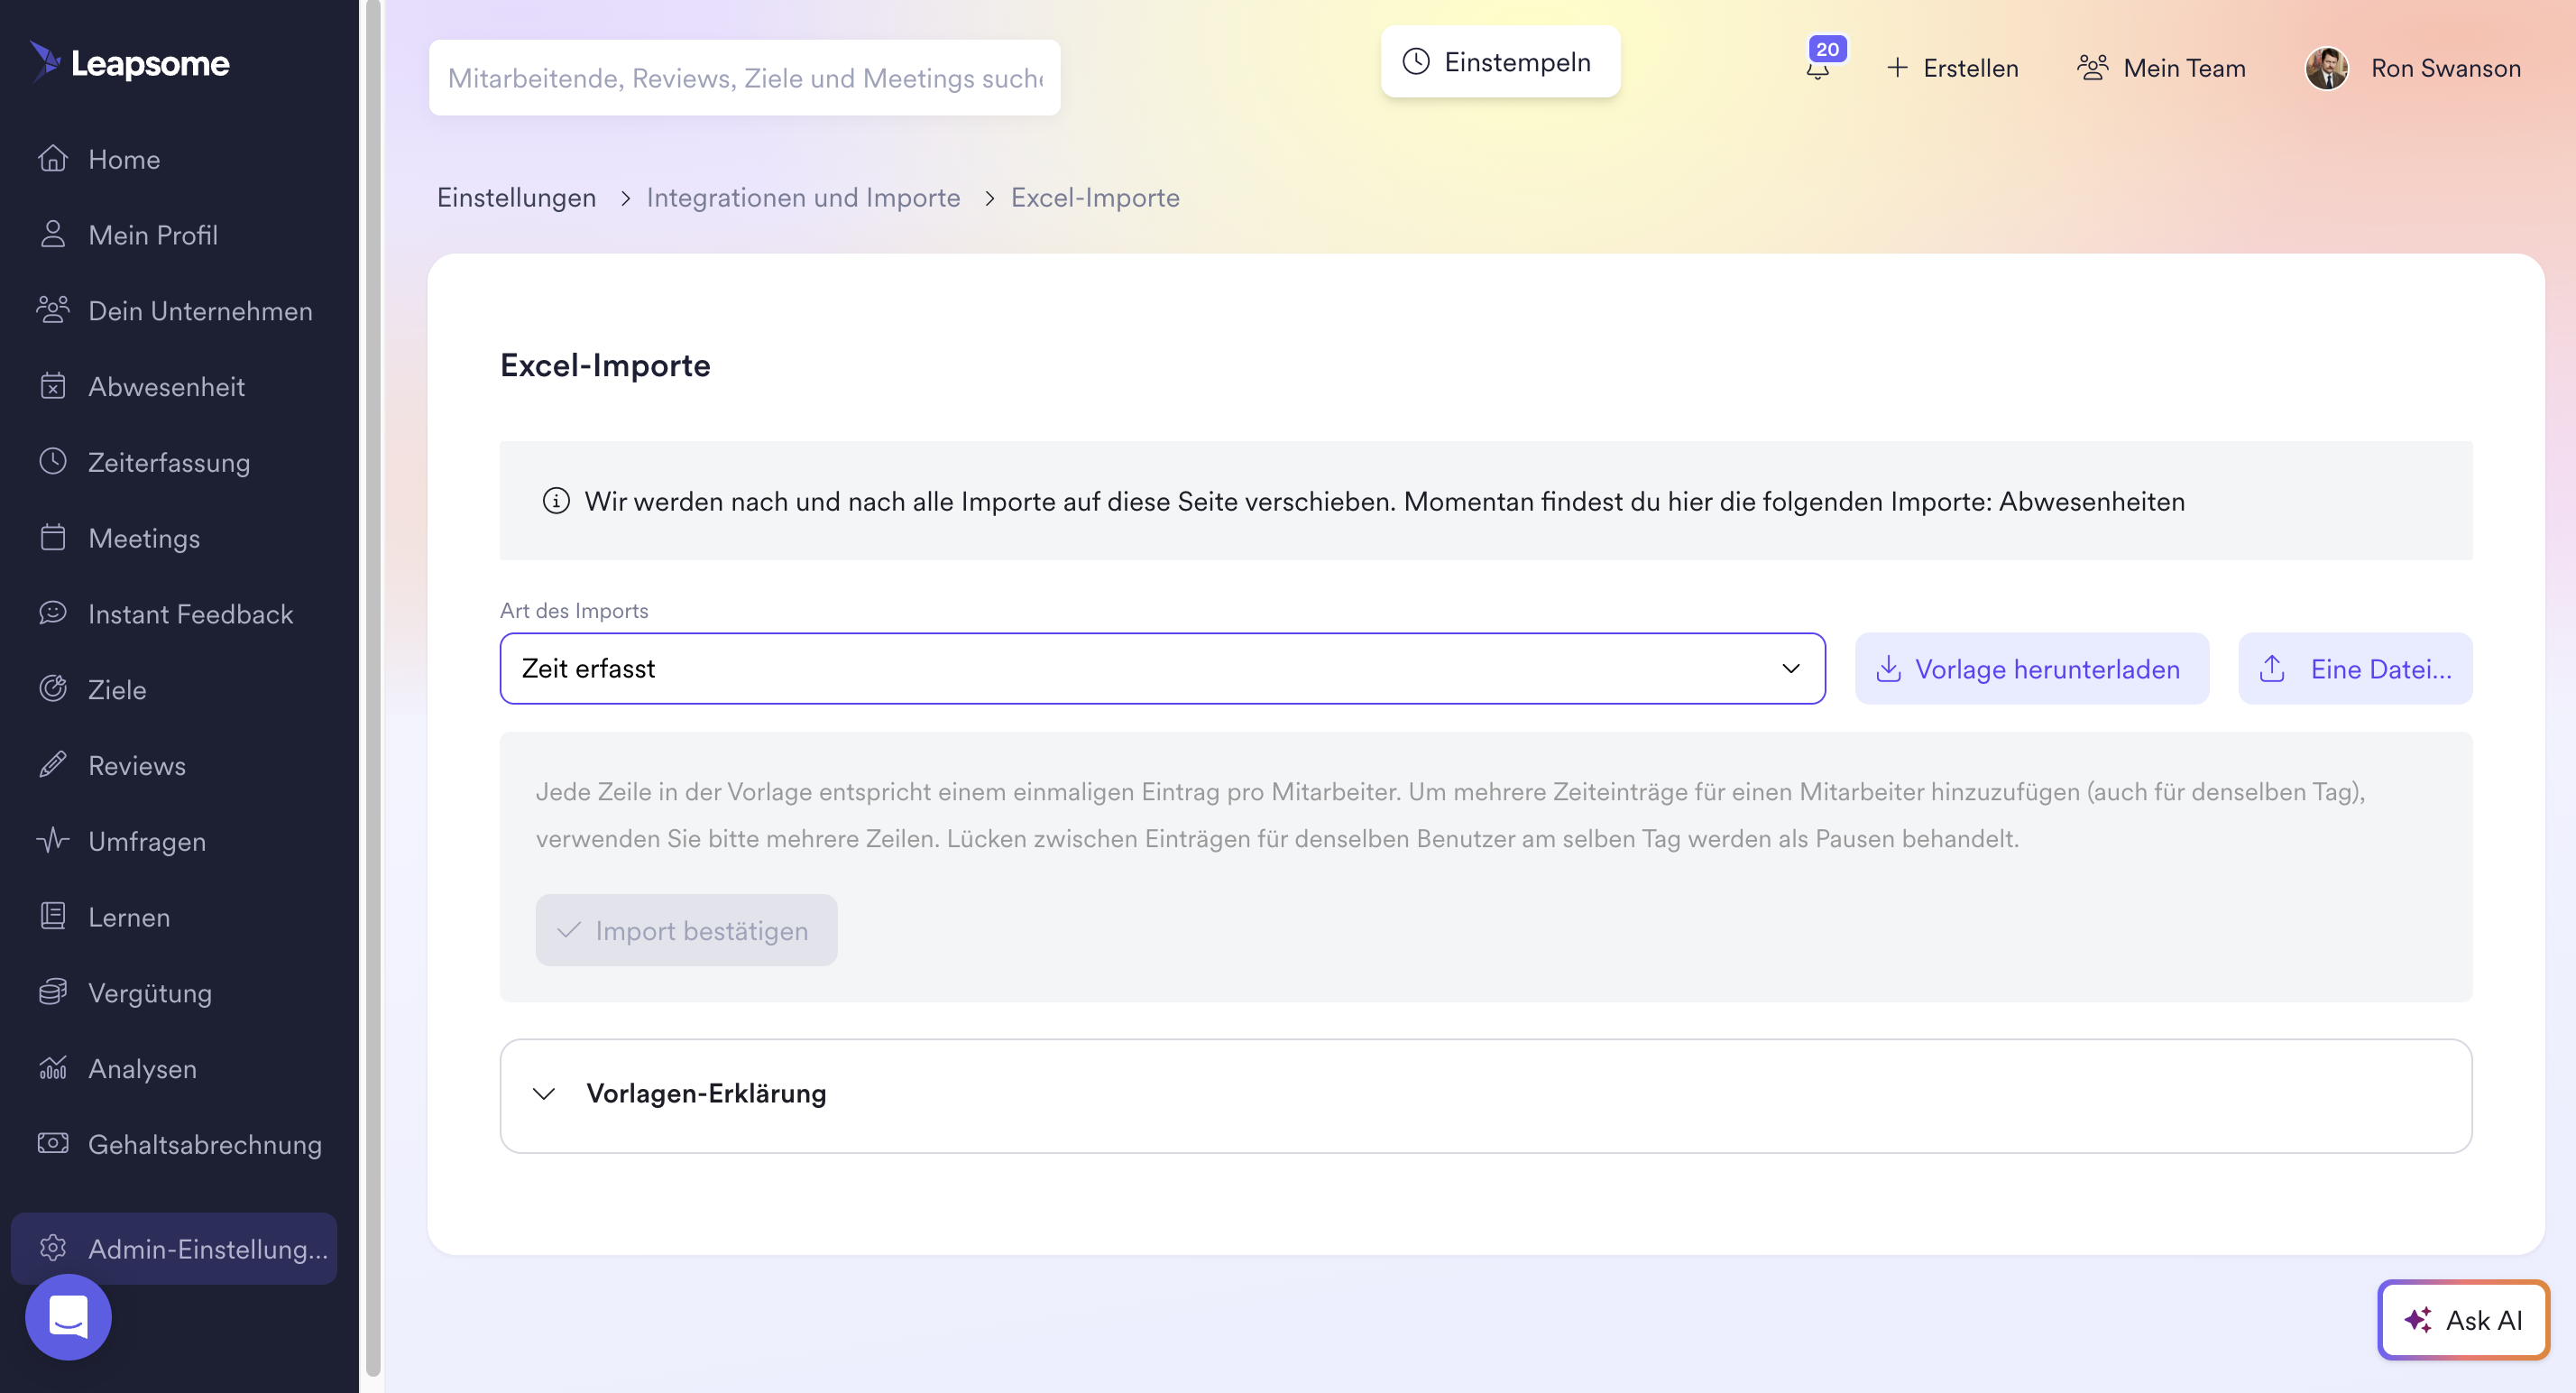Open Gehaltsabrechnung in sidebar
Viewport: 2576px width, 1393px height.
[174, 1144]
